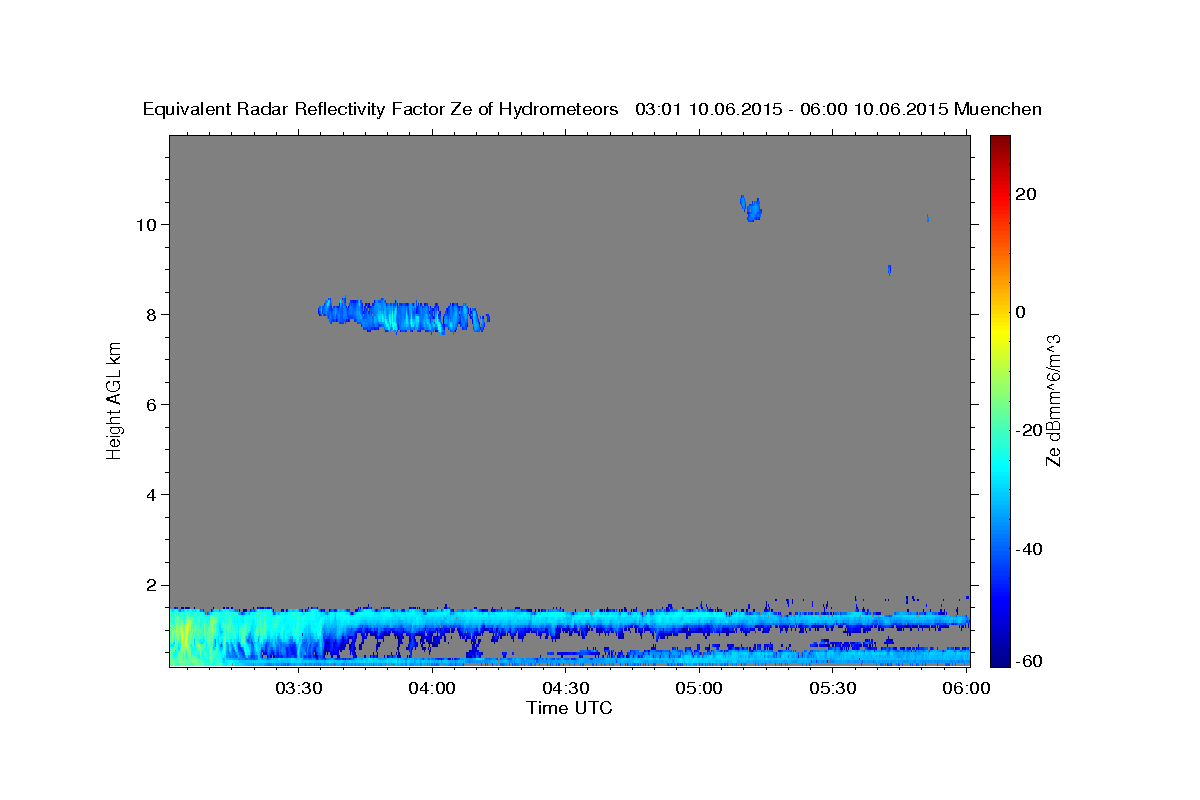The image size is (1200, 800).
Task: Click the word 'Muenchen' in the title
Action: (998, 109)
